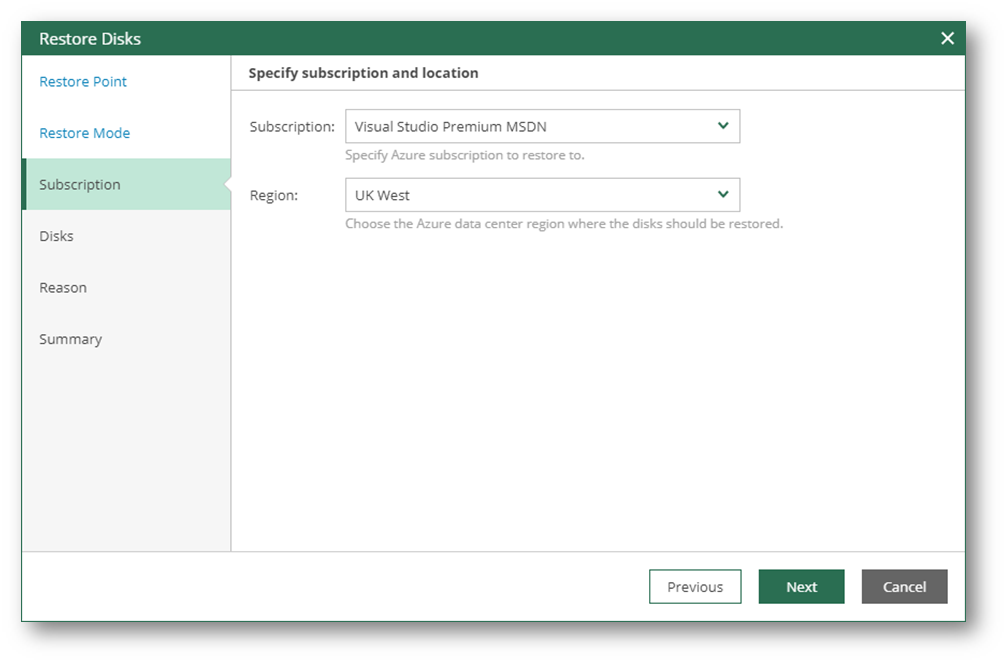Select the Reason step in the sidebar
This screenshot has height=664, width=1008.
(63, 288)
